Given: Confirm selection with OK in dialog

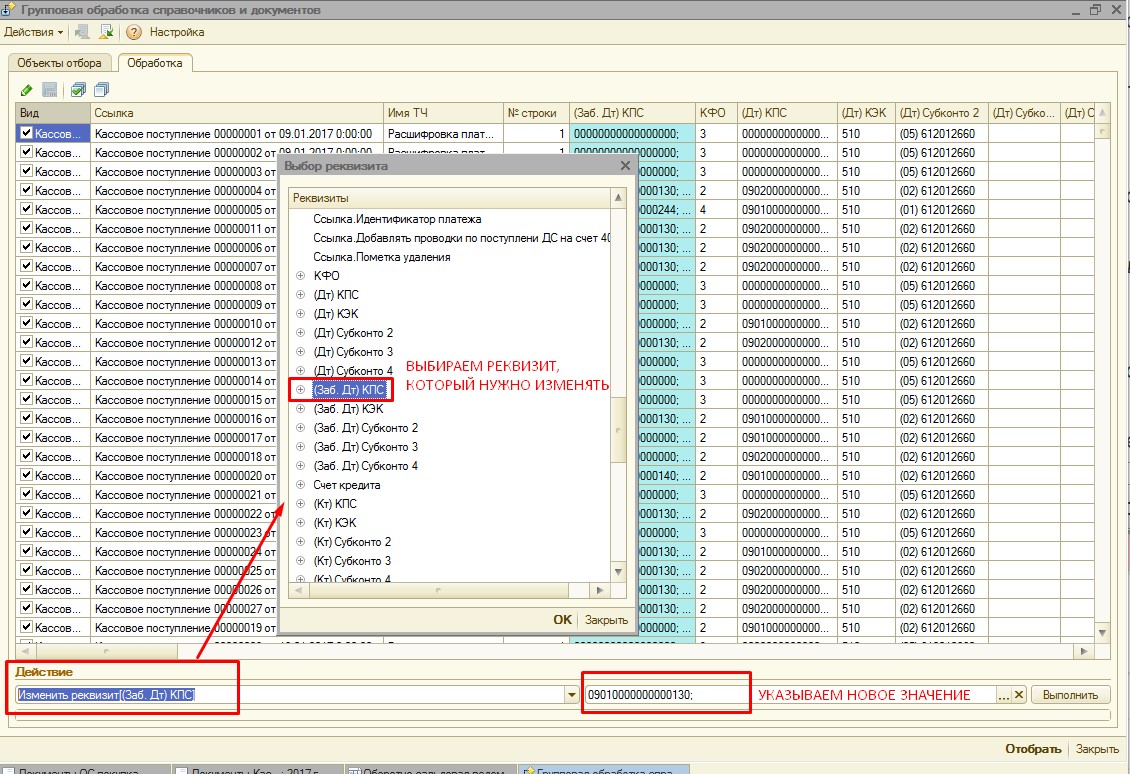Looking at the screenshot, I should pyautogui.click(x=562, y=619).
